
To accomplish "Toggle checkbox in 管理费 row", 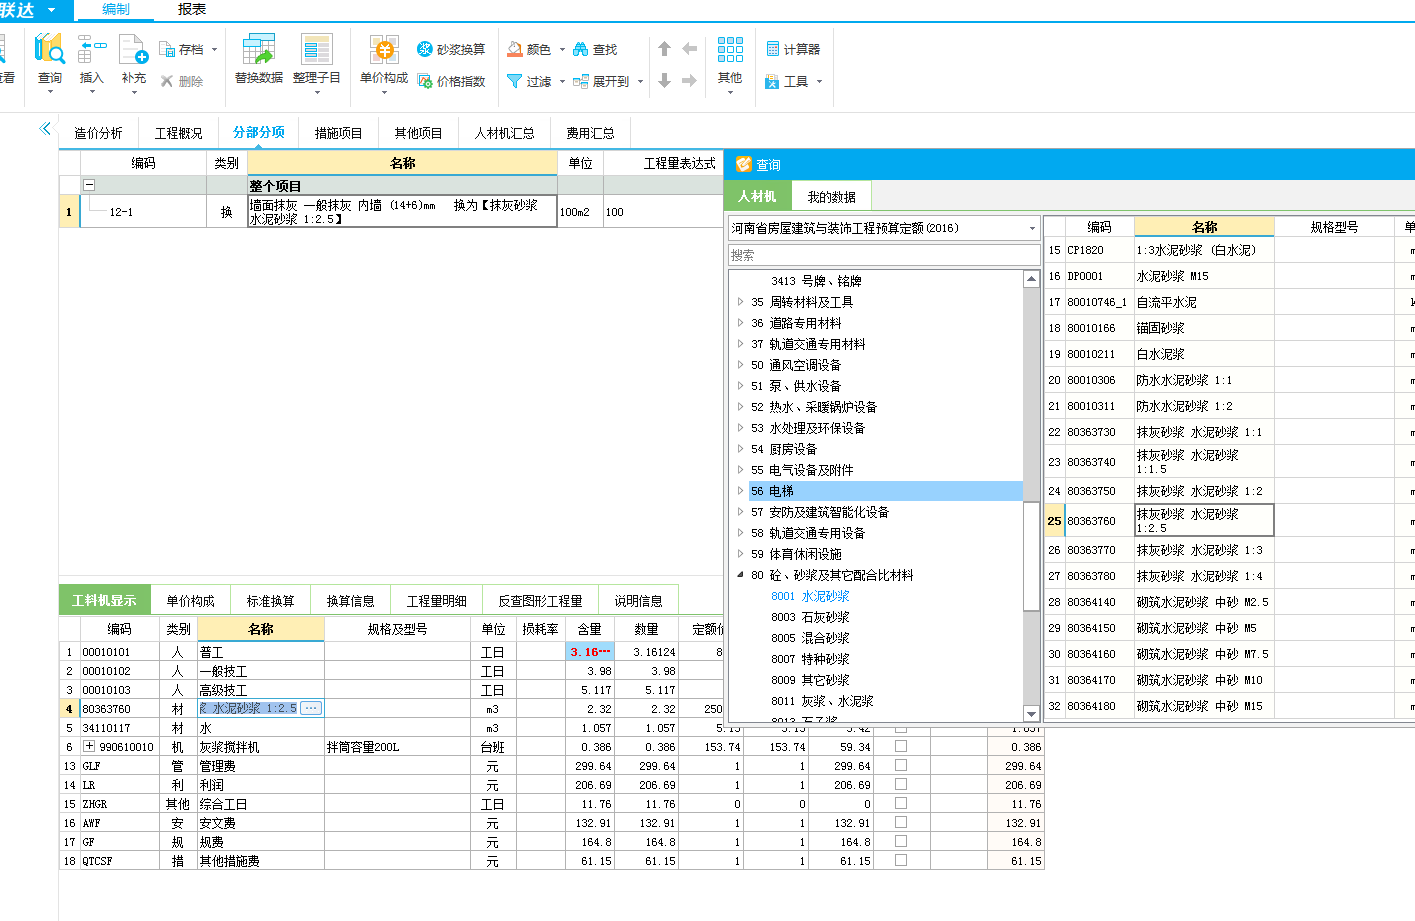I will 901,765.
